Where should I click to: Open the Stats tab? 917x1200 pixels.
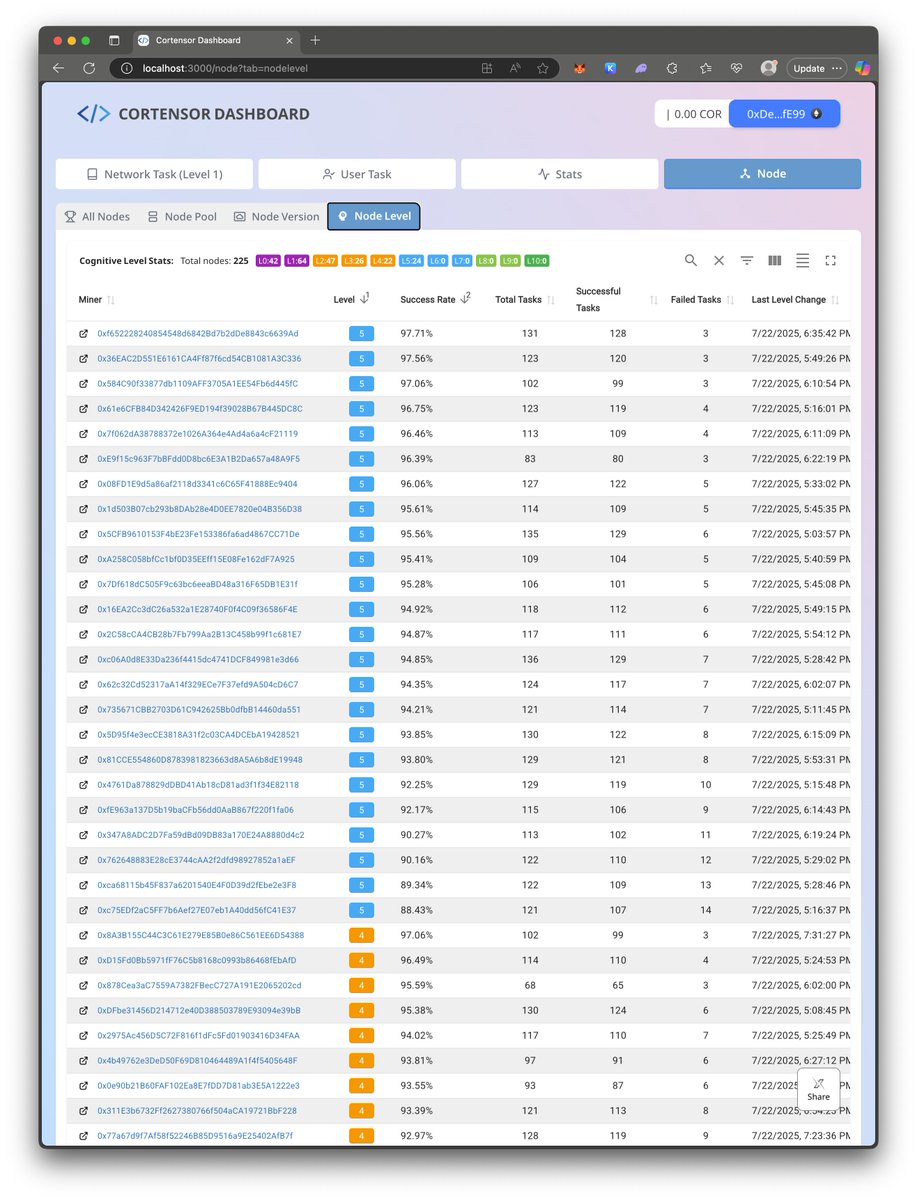(560, 174)
